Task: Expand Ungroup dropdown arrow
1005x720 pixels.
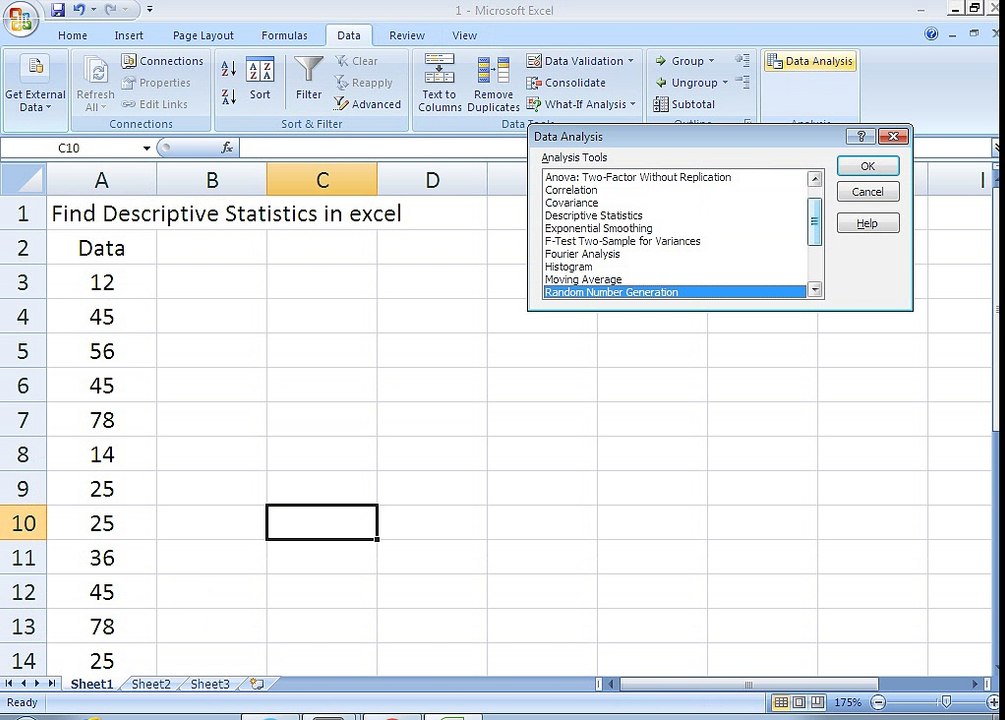Action: pyautogui.click(x=725, y=83)
